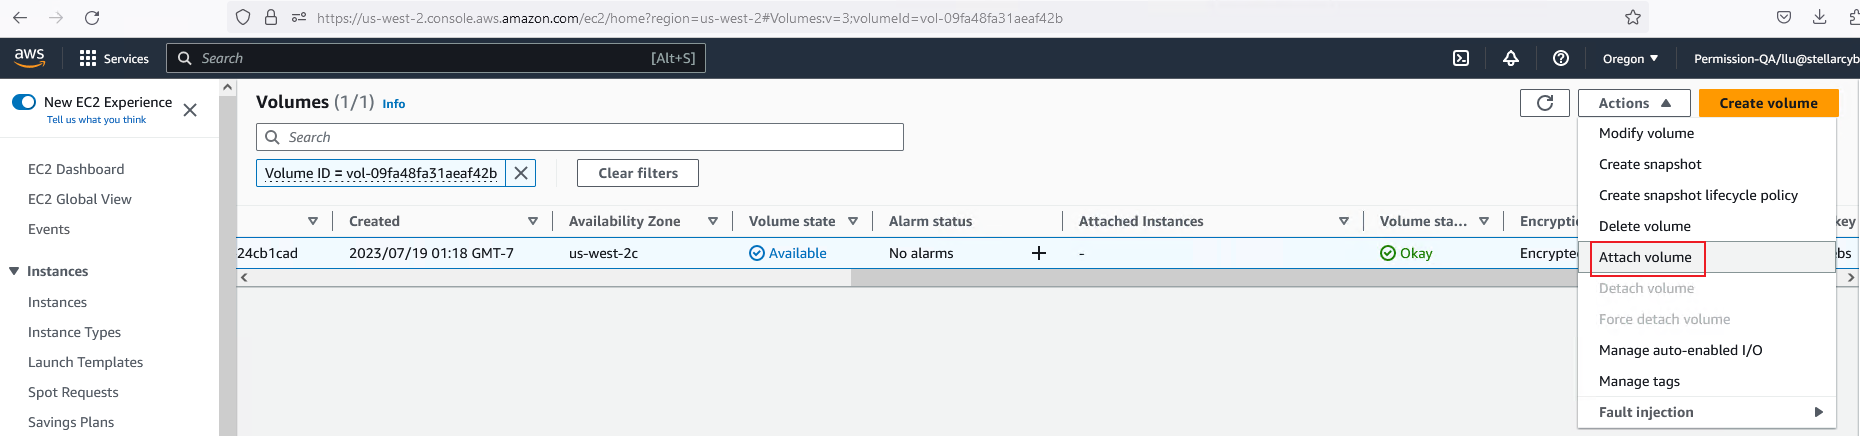Open the Oregon region dropdown

pos(1630,58)
